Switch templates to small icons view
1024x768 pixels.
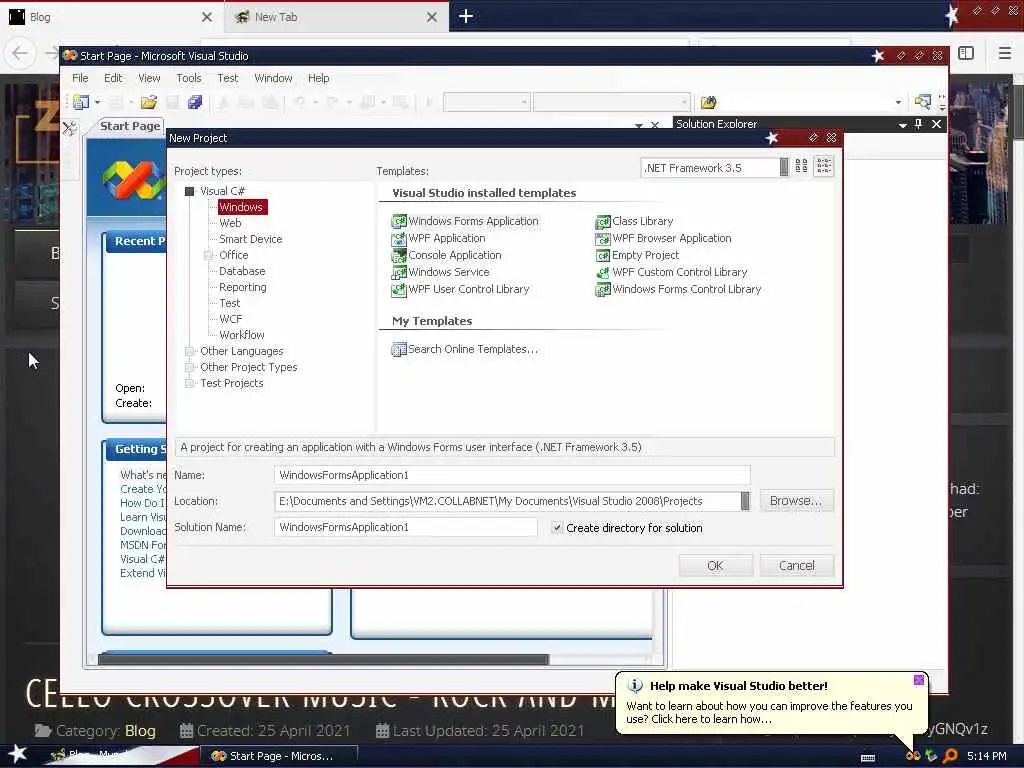click(x=824, y=167)
